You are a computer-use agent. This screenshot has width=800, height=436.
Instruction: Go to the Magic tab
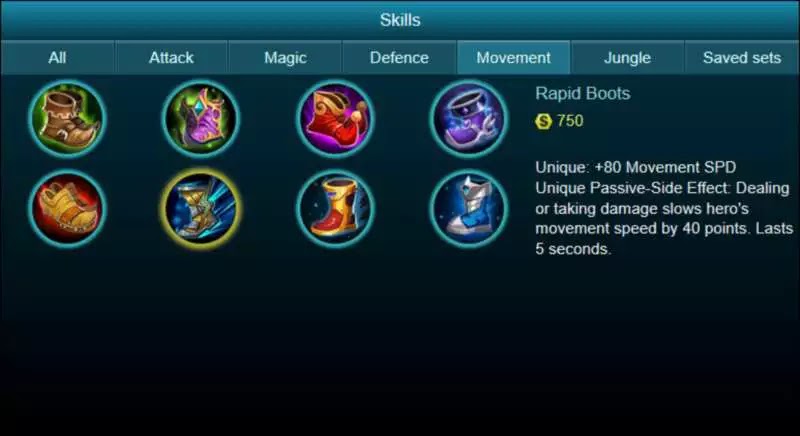[x=285, y=58]
